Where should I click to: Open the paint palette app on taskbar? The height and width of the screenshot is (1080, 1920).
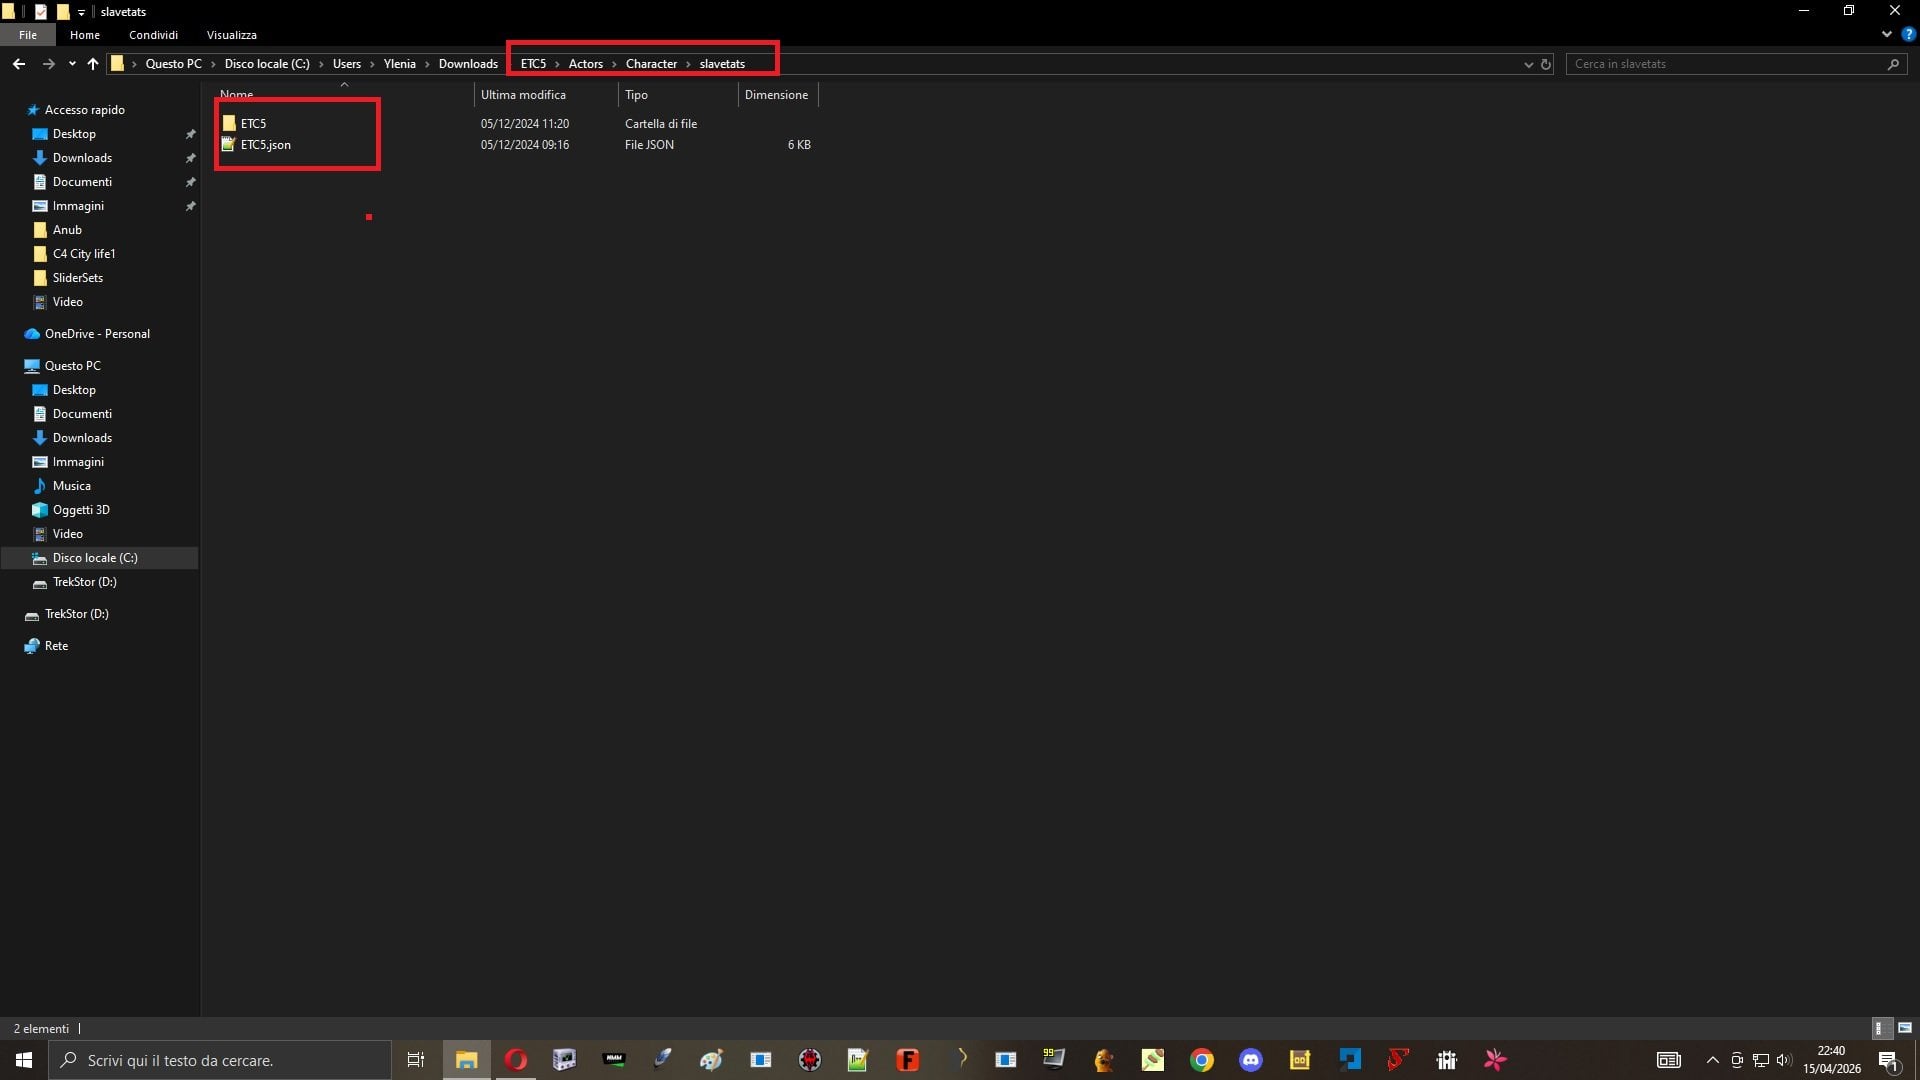click(x=711, y=1060)
